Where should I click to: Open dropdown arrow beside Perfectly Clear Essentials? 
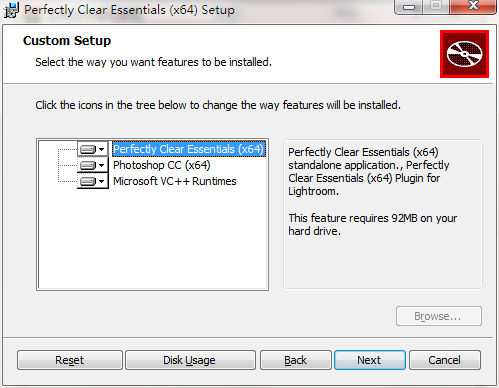pos(102,149)
